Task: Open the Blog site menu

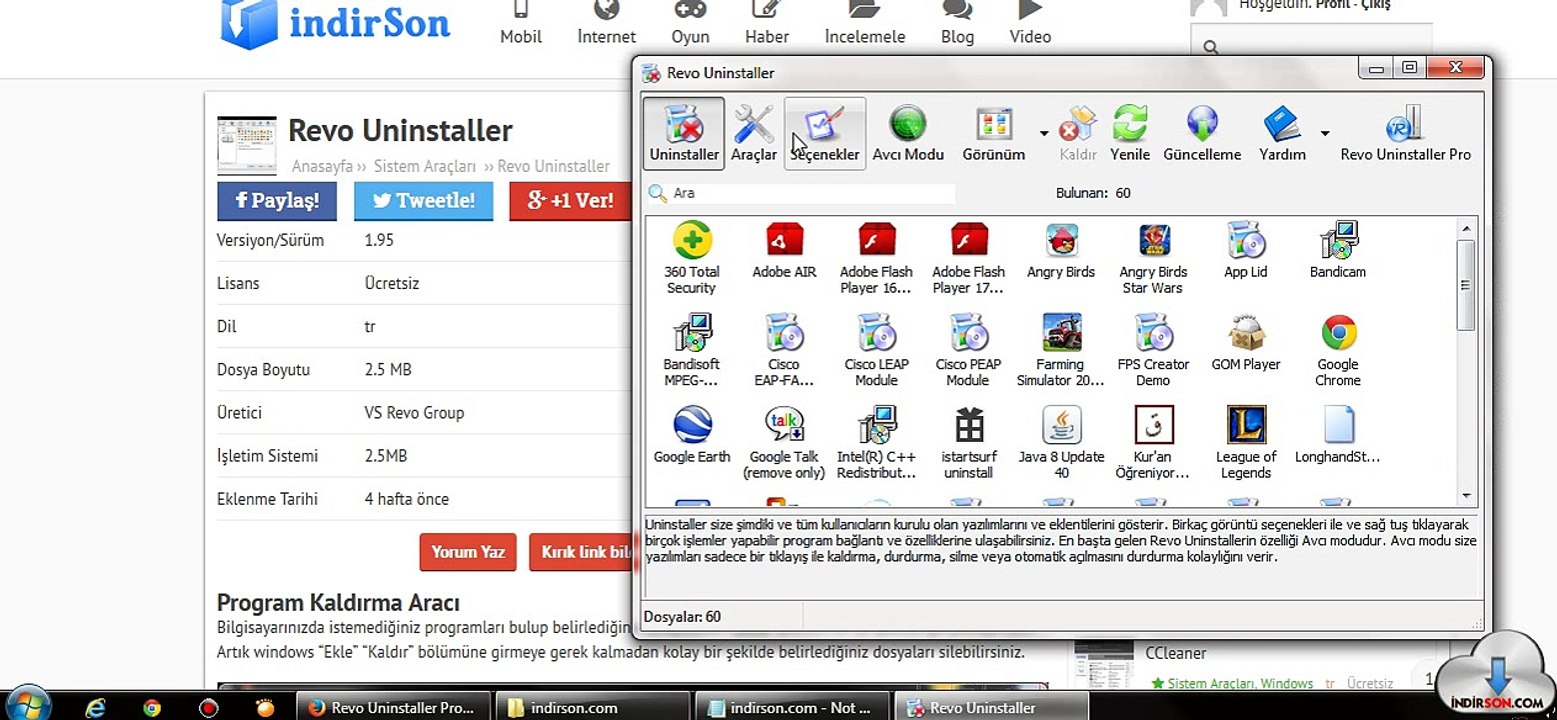Action: coord(957,24)
